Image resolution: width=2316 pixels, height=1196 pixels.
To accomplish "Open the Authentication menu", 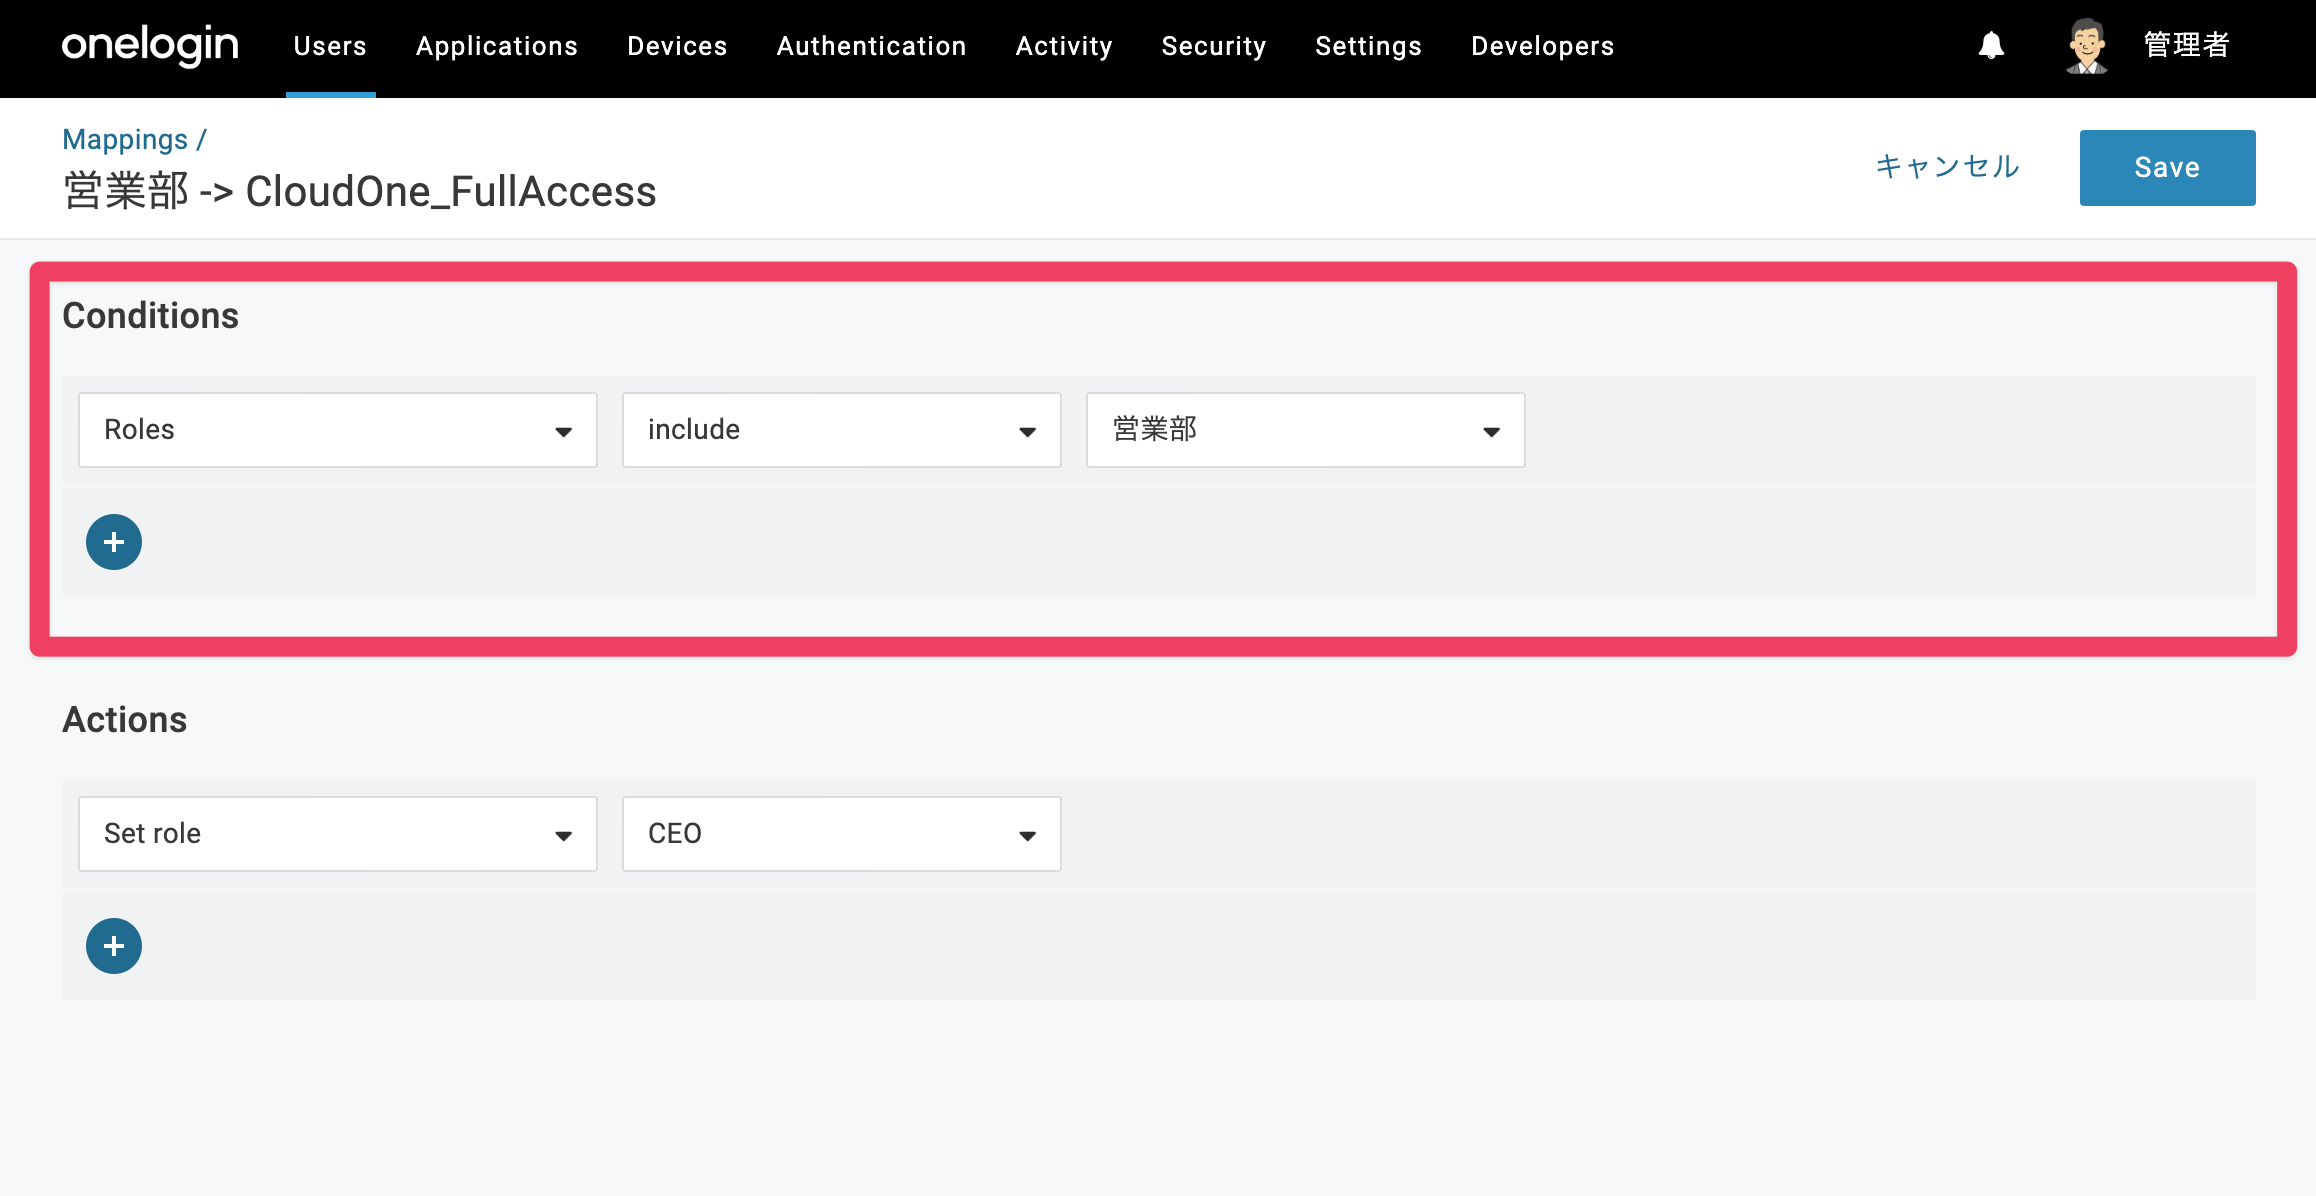I will tap(872, 46).
